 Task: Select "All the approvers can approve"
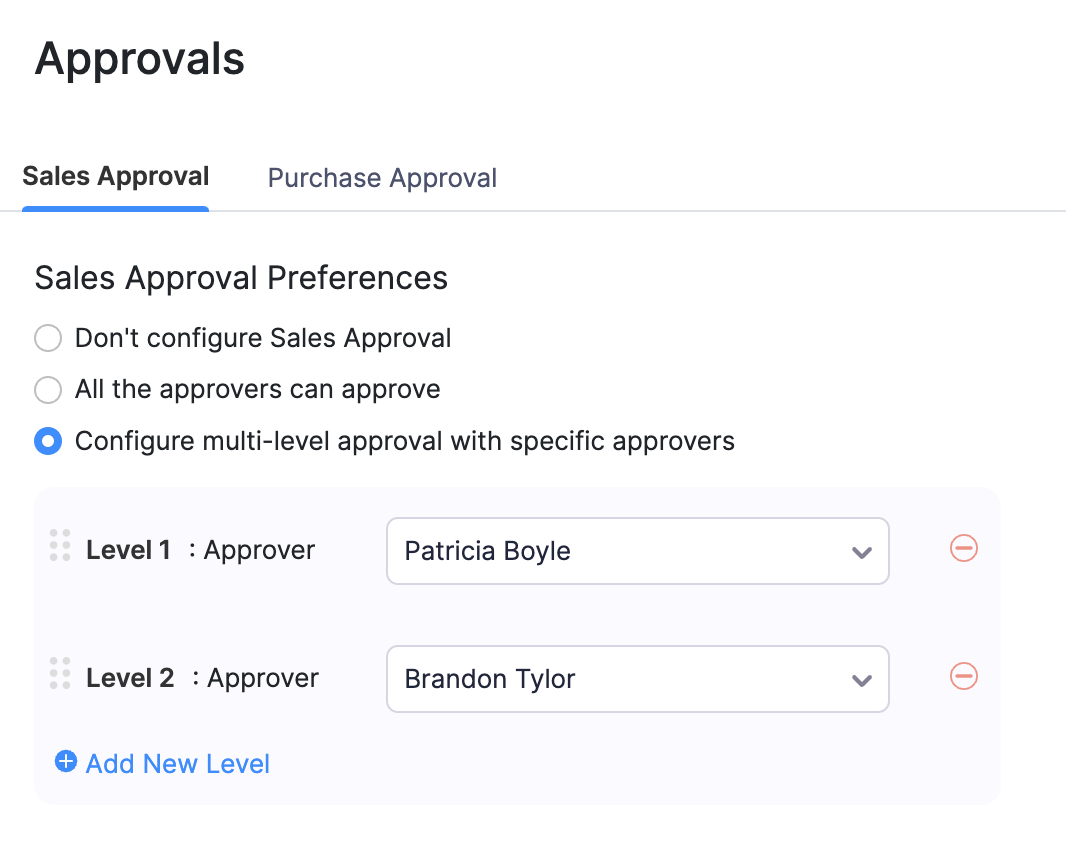(48, 390)
